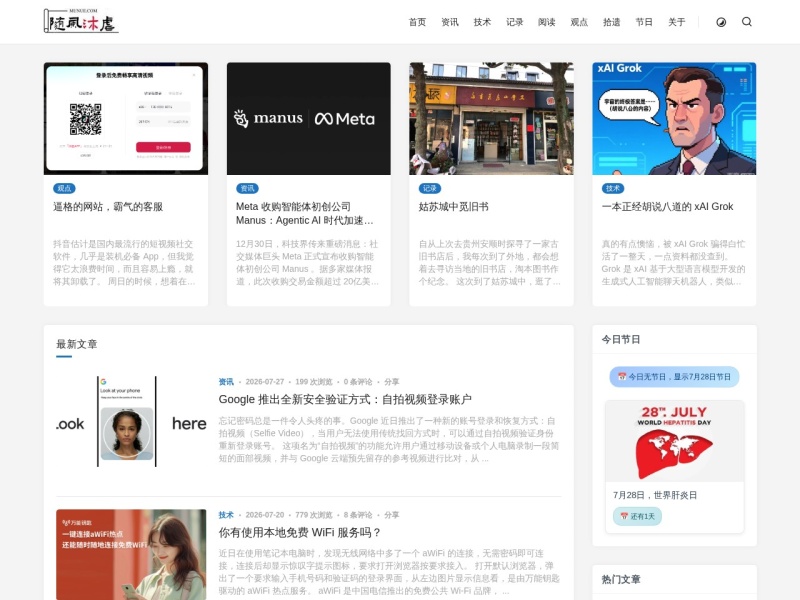Go to 技术 navigation item
Image resolution: width=800 pixels, height=600 pixels.
[x=482, y=22]
